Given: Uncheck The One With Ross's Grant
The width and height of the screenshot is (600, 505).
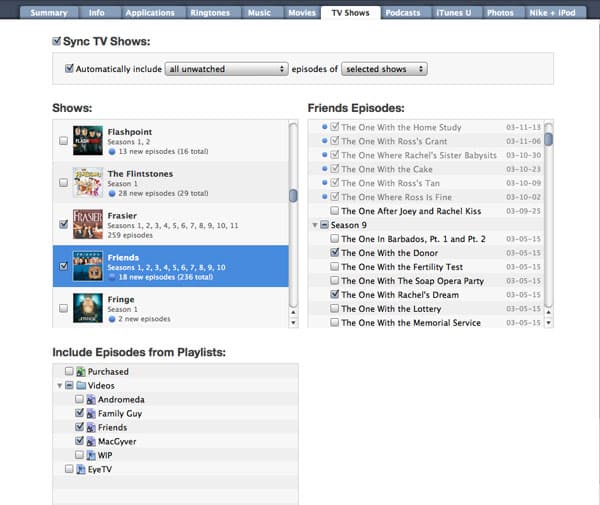Looking at the screenshot, I should click(334, 141).
